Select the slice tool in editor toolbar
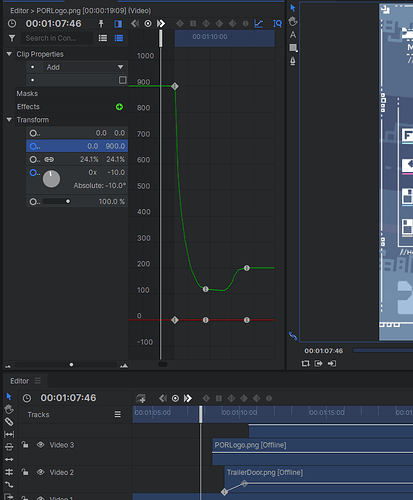413x500 pixels. point(9,422)
